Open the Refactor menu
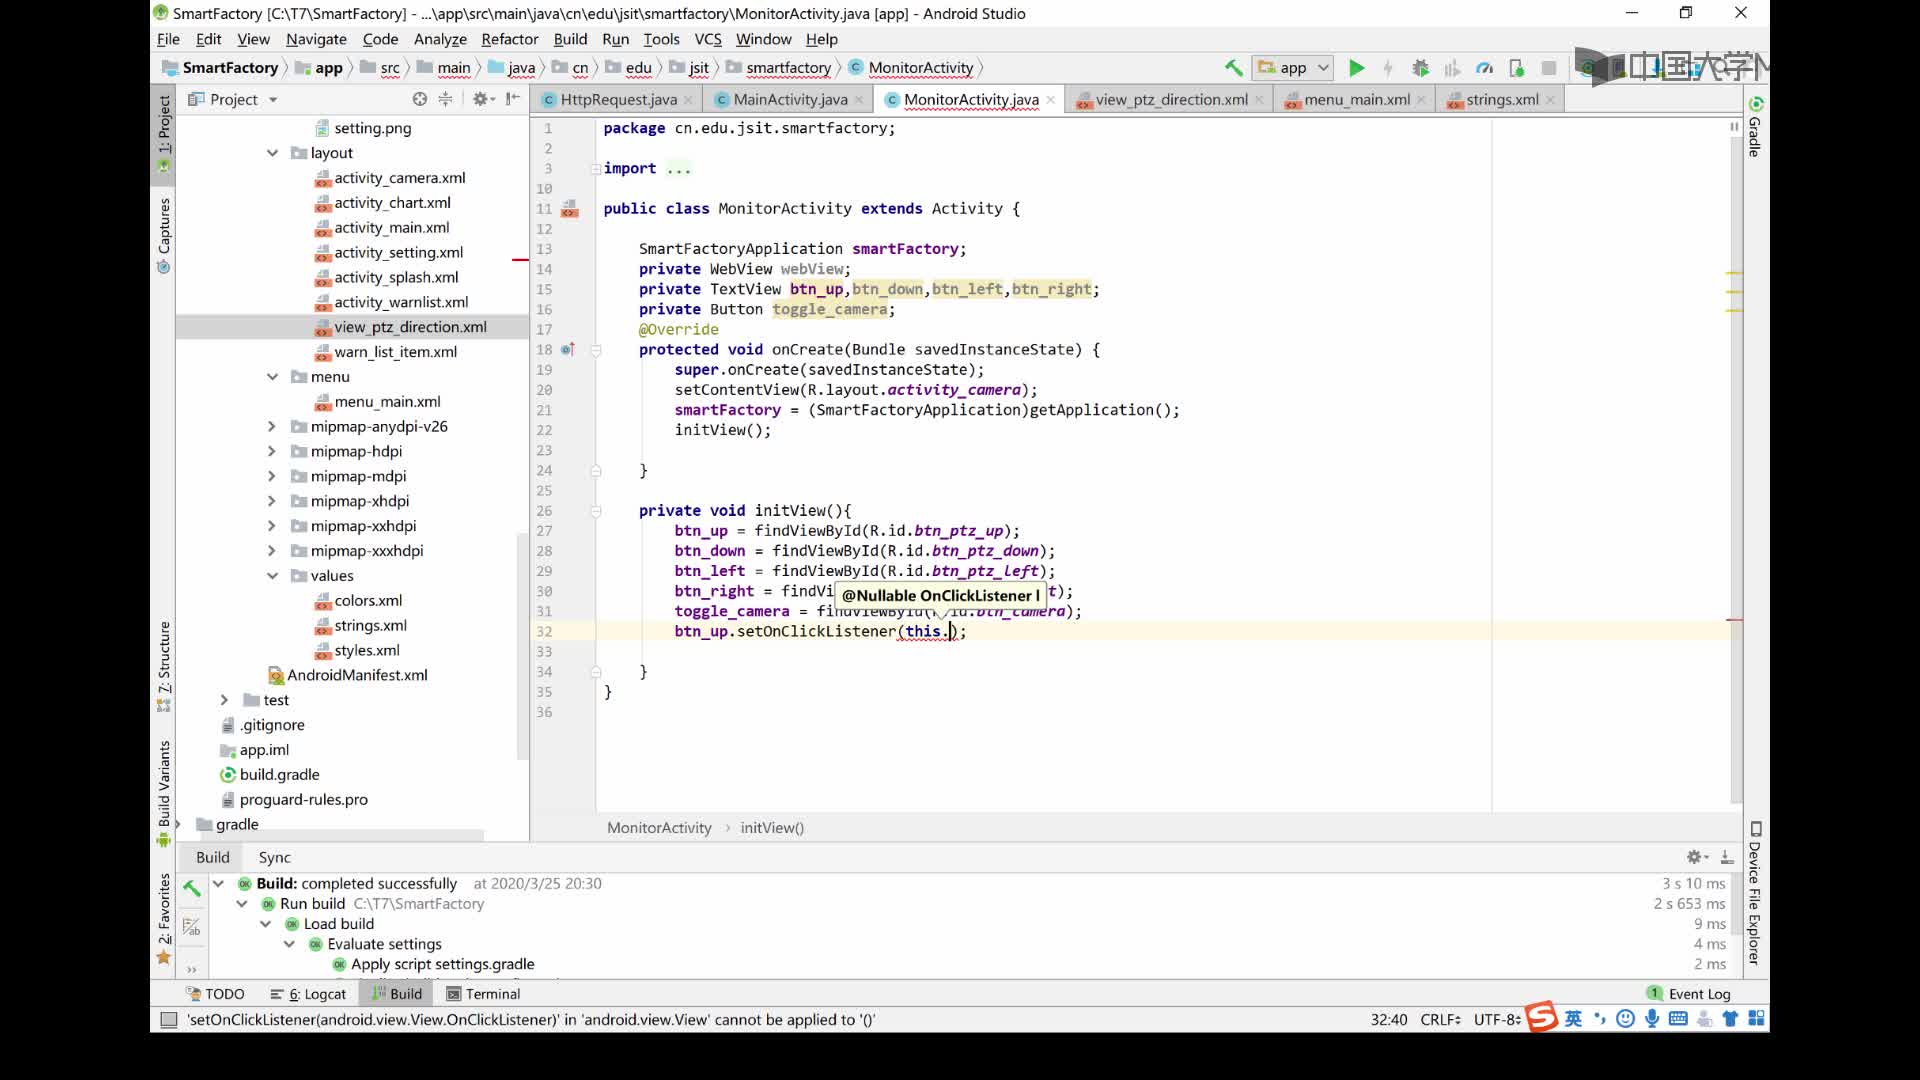 click(x=509, y=39)
